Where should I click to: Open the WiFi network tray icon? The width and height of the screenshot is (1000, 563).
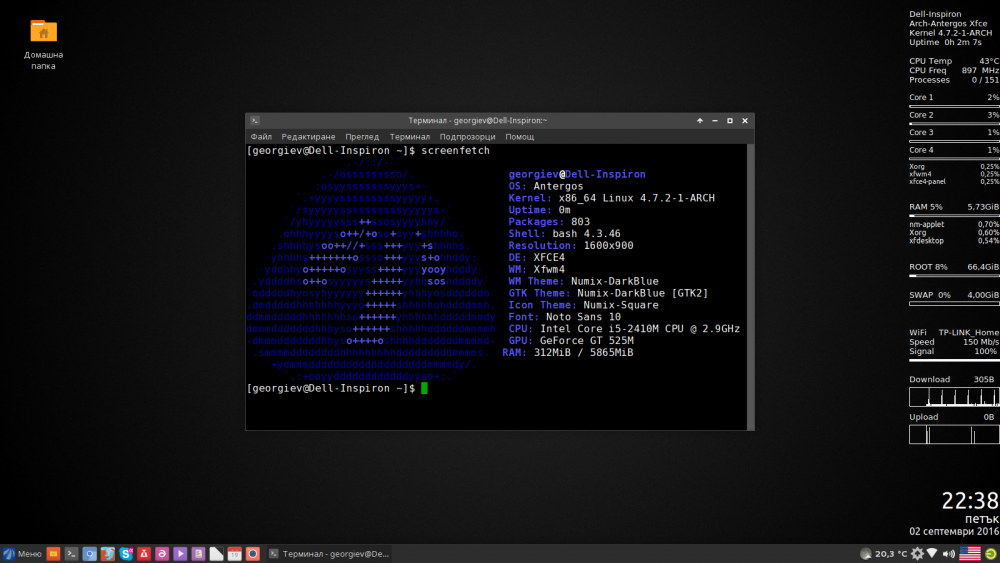932,553
